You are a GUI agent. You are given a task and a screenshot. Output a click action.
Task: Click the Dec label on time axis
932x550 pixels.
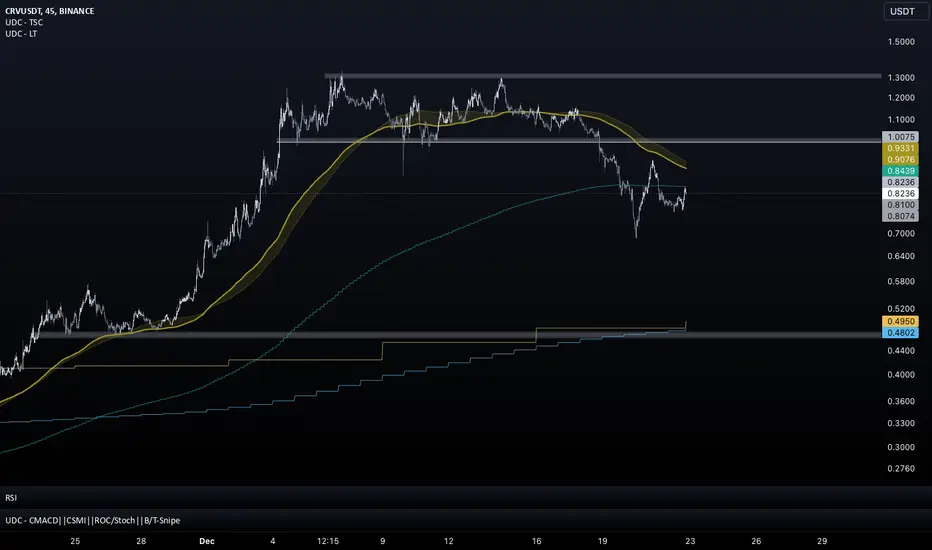[207, 541]
